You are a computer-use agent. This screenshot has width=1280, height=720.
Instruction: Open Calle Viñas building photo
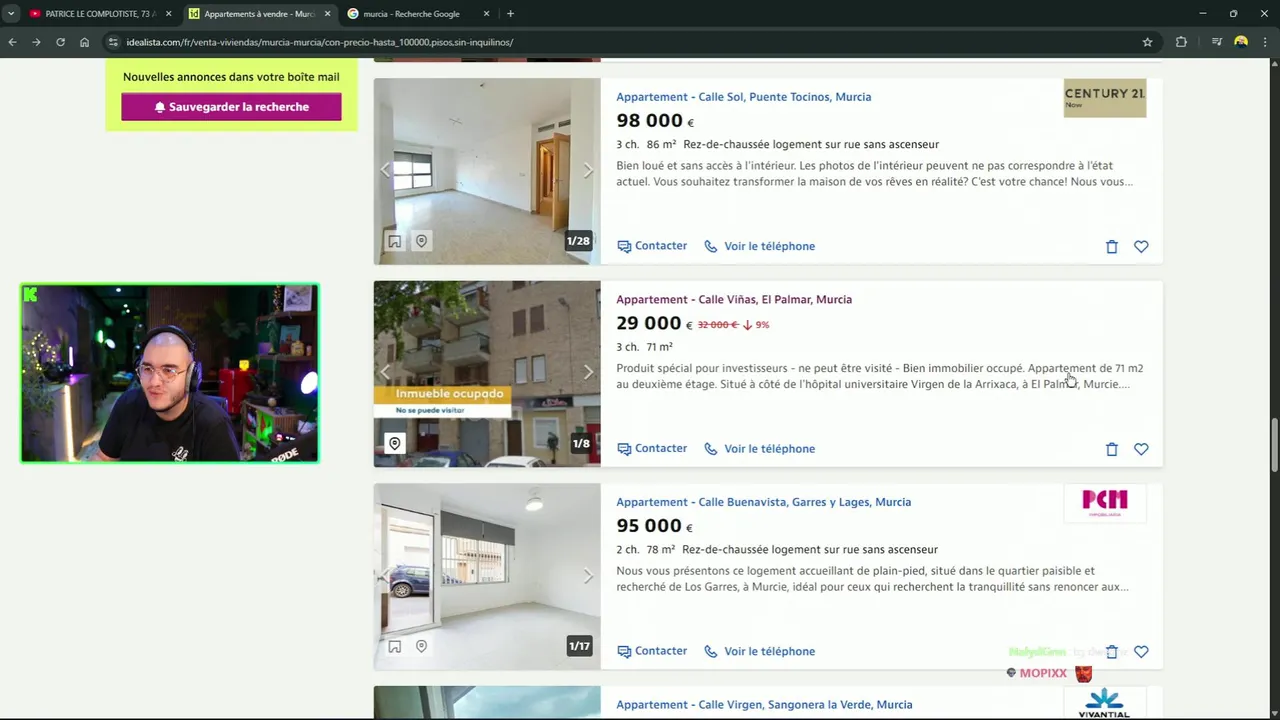coord(487,374)
